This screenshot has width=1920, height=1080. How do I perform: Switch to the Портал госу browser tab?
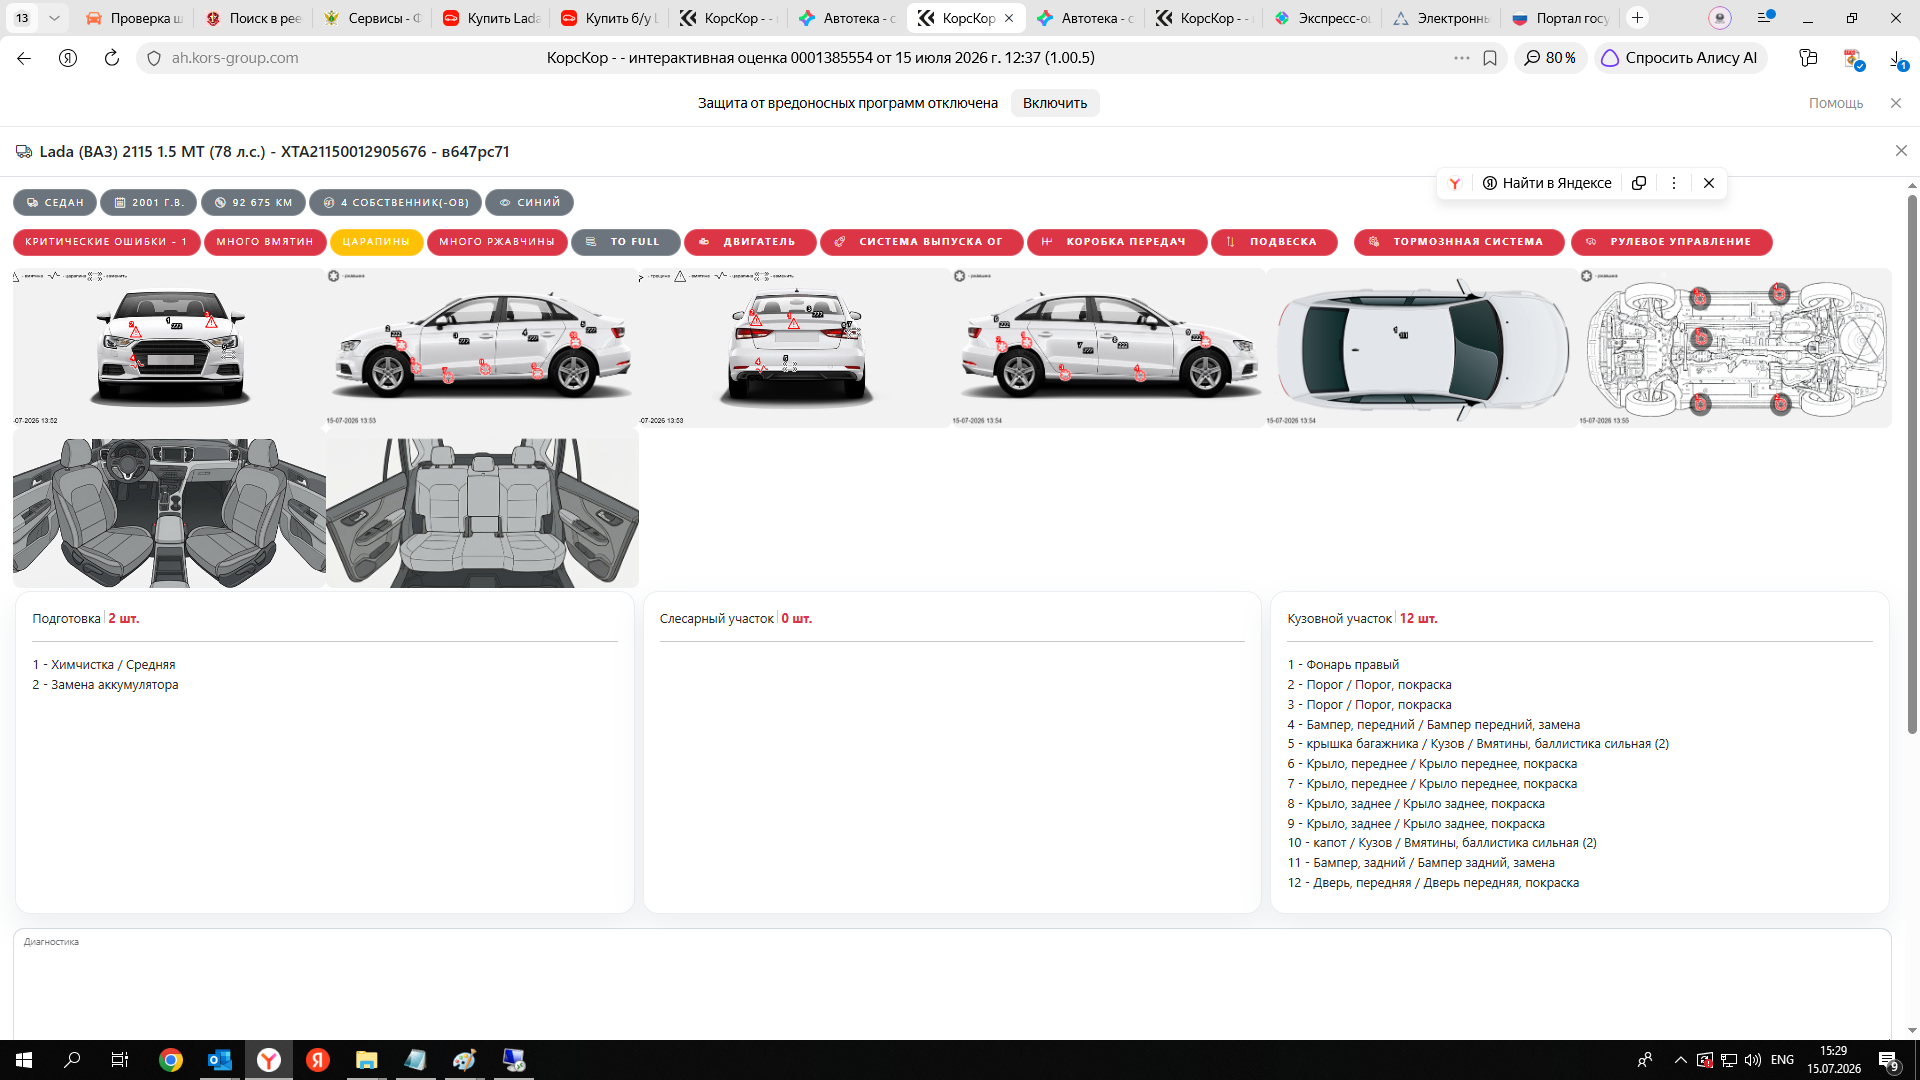pyautogui.click(x=1560, y=18)
